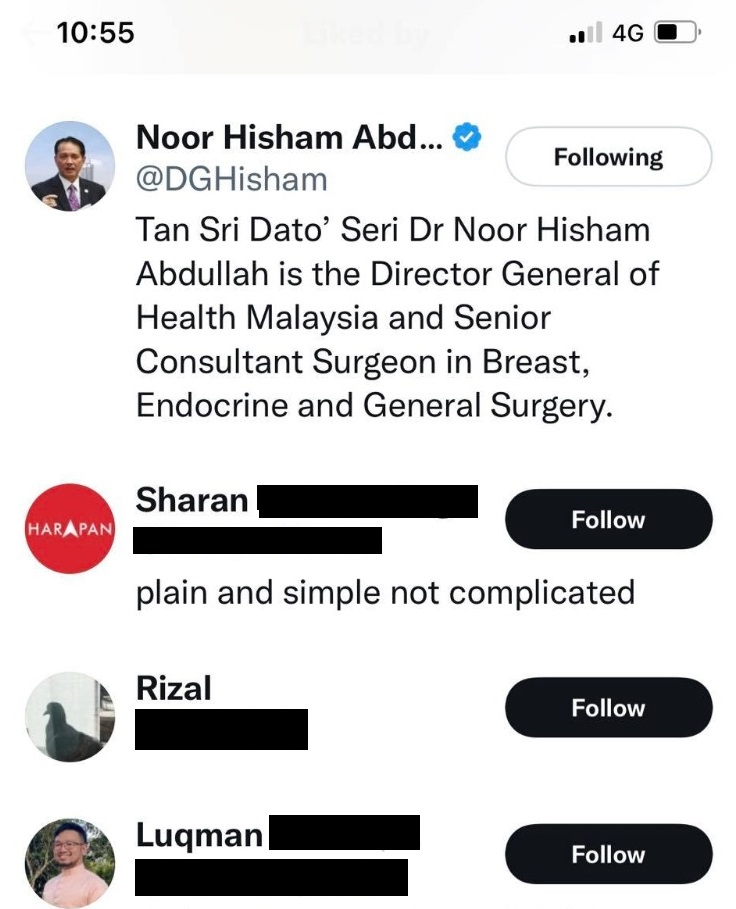Image resolution: width=736 pixels, height=909 pixels.
Task: Click the blue verified badge
Action: click(467, 137)
